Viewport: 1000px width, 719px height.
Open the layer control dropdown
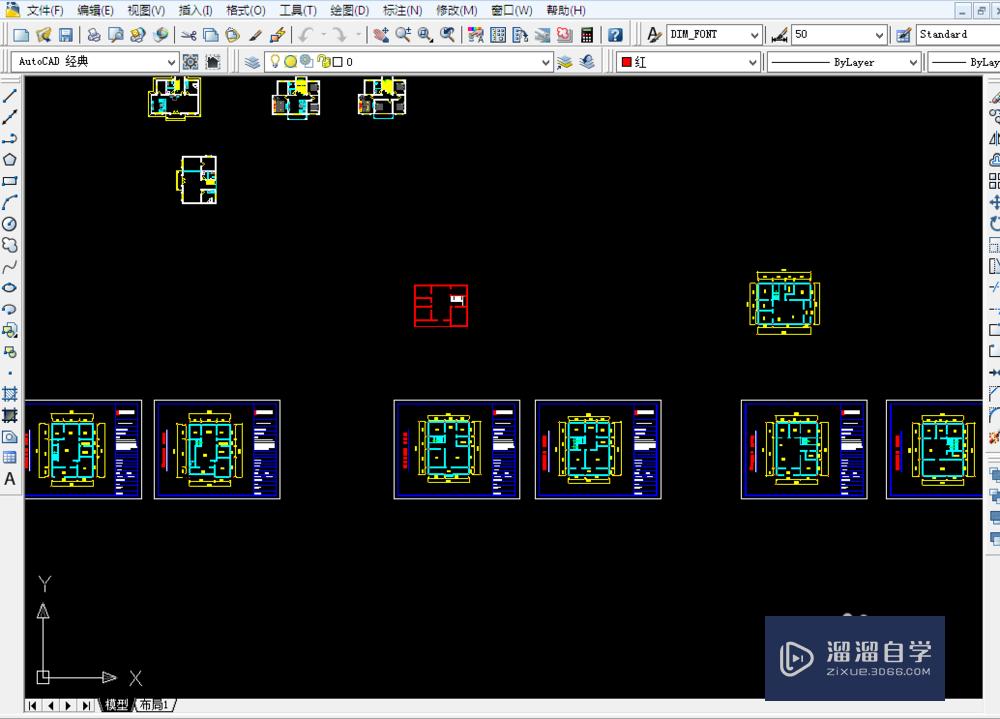[546, 61]
